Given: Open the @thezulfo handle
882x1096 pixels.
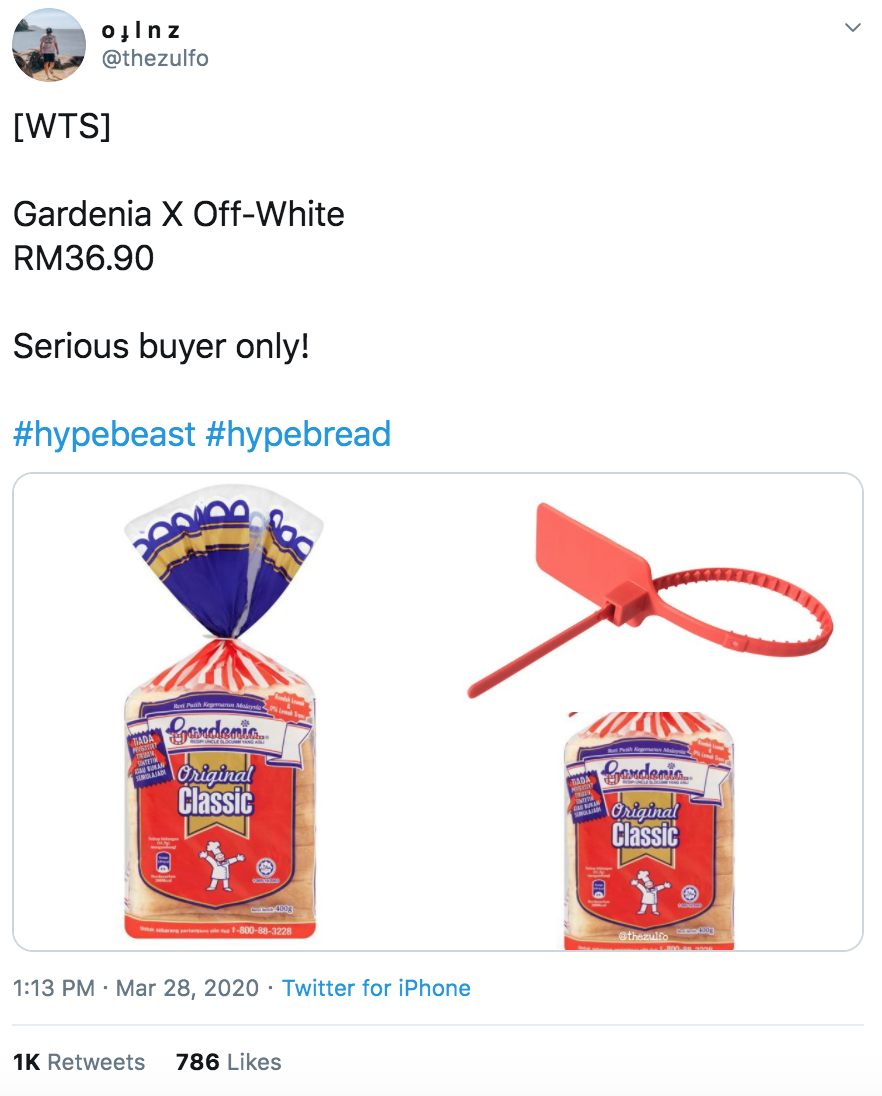Looking at the screenshot, I should (x=155, y=58).
